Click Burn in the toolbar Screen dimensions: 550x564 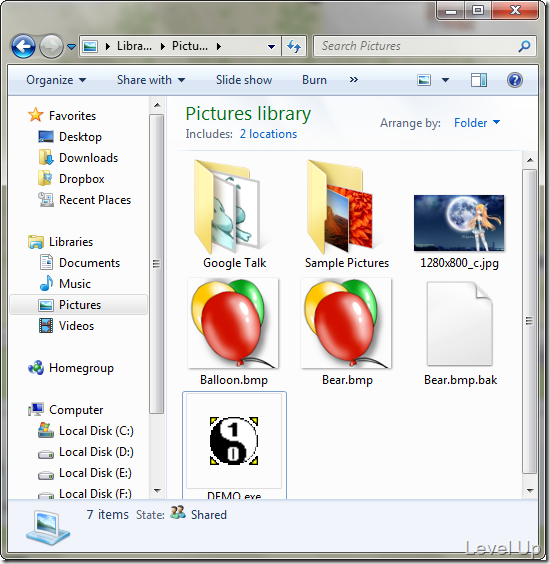click(x=314, y=80)
